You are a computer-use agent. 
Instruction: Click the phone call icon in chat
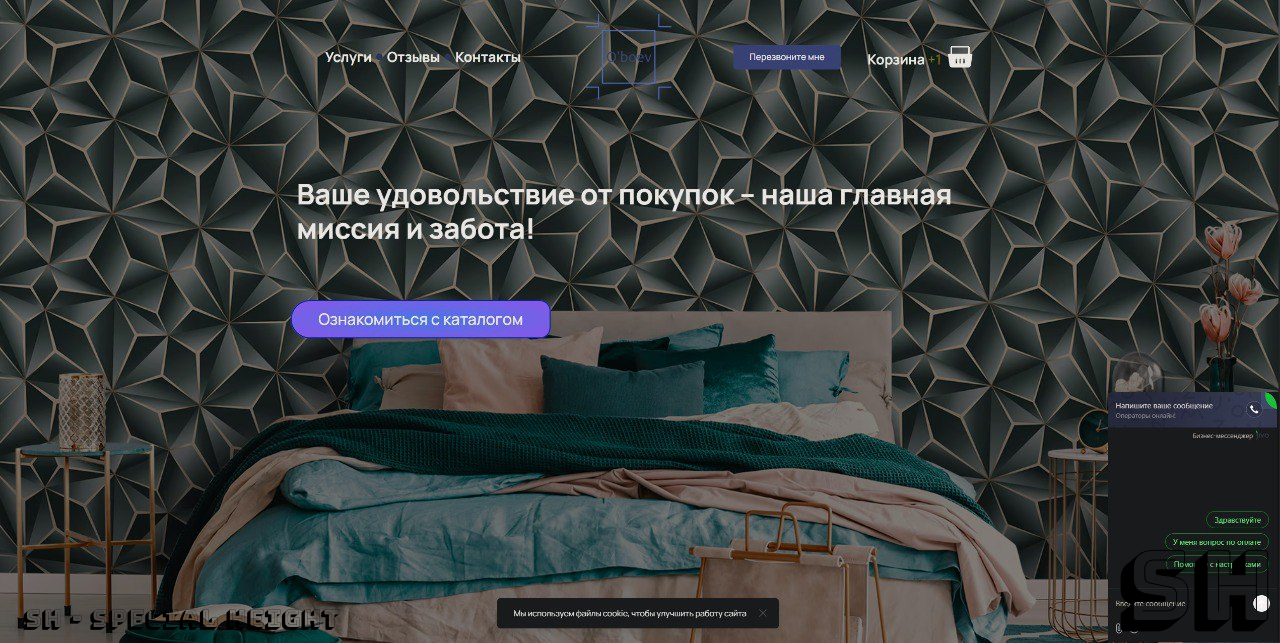[1254, 409]
